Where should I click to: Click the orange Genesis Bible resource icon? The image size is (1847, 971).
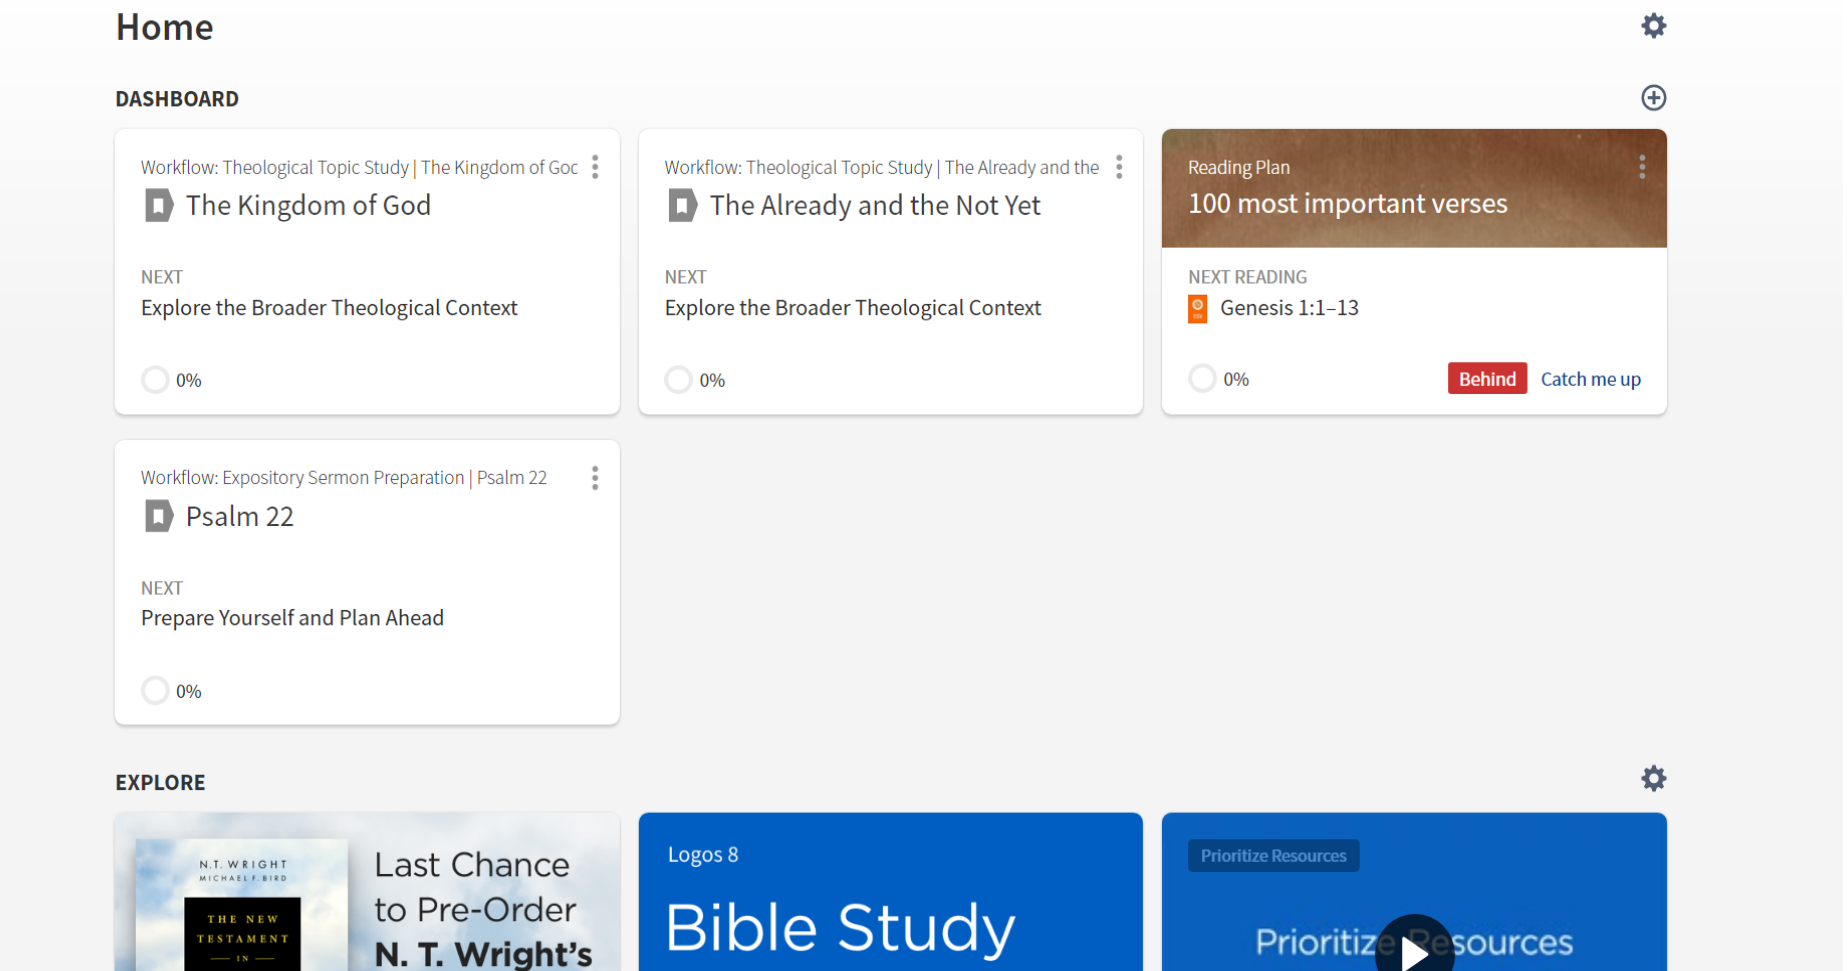pos(1197,309)
